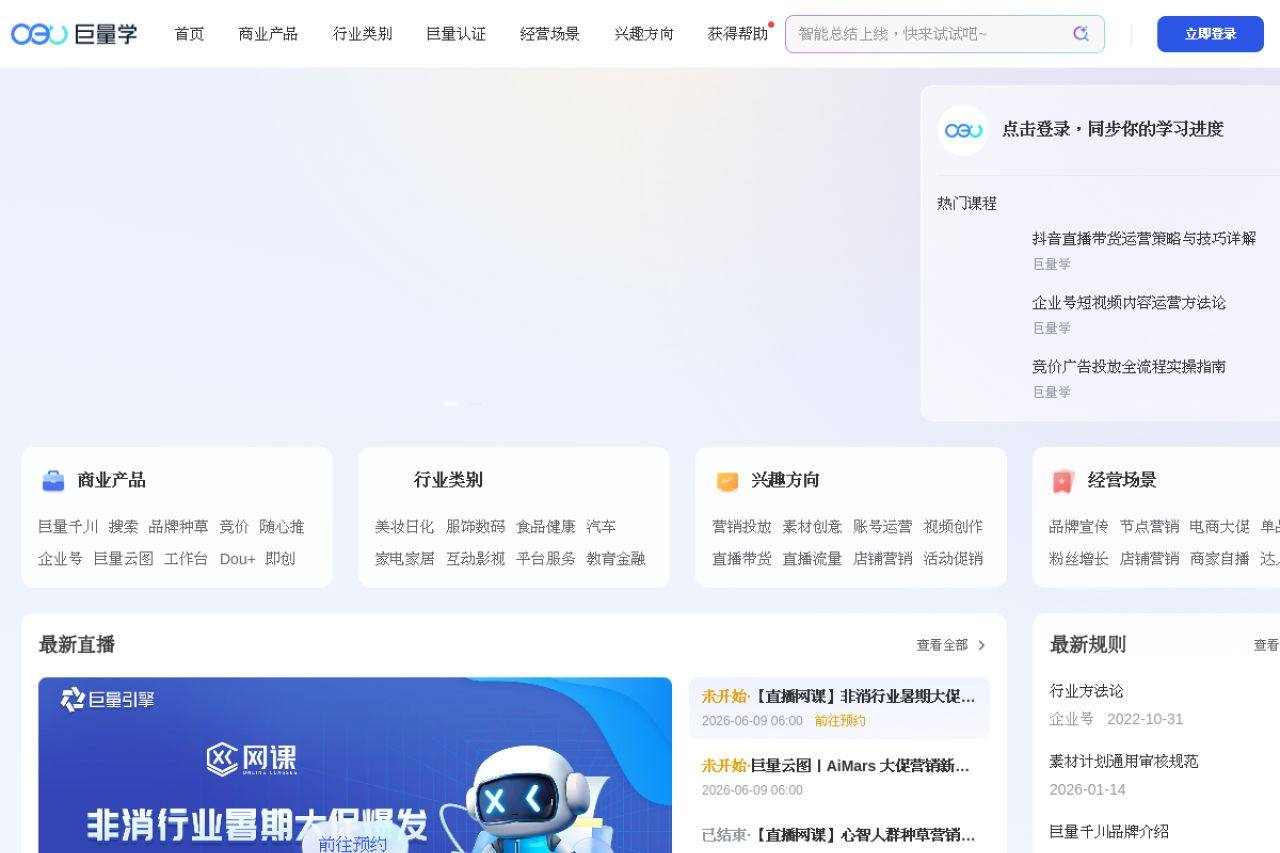
Task: Select 巨量云图 under 商业产品
Action: coord(123,559)
